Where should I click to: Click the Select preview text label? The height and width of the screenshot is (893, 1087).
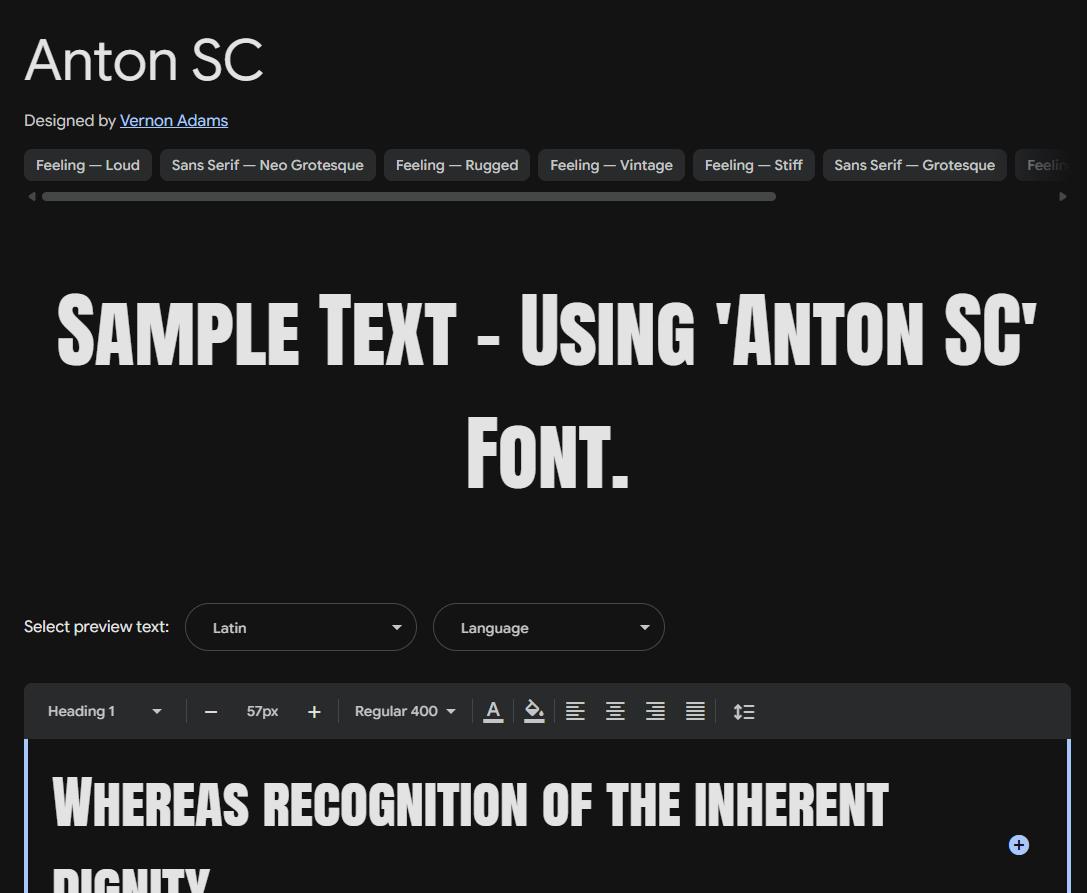pos(96,627)
